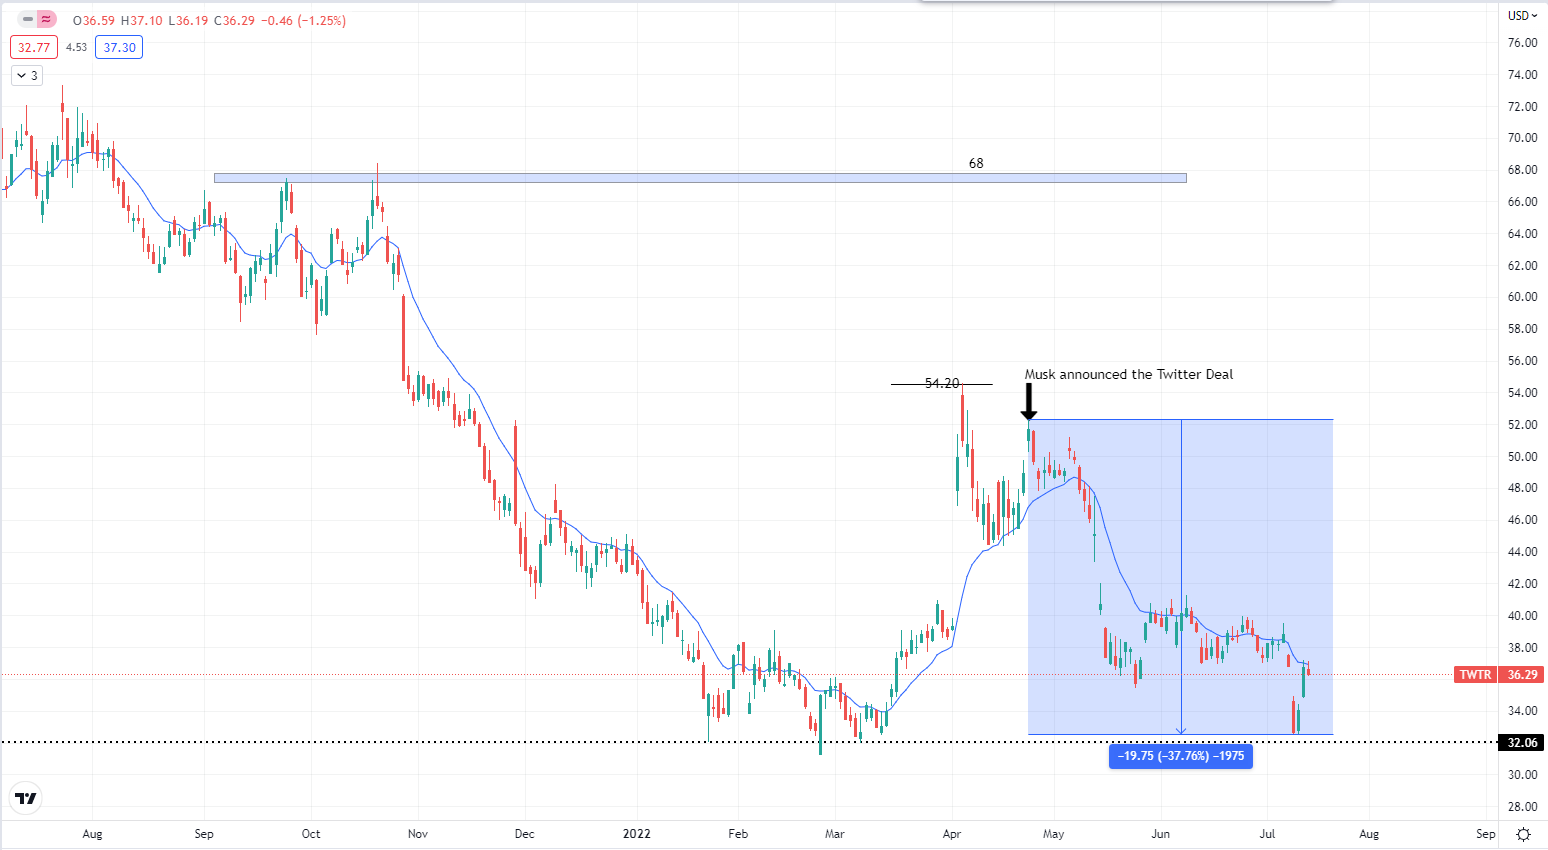Click the 36.29 current price tag
The height and width of the screenshot is (850, 1548).
click(x=1523, y=675)
